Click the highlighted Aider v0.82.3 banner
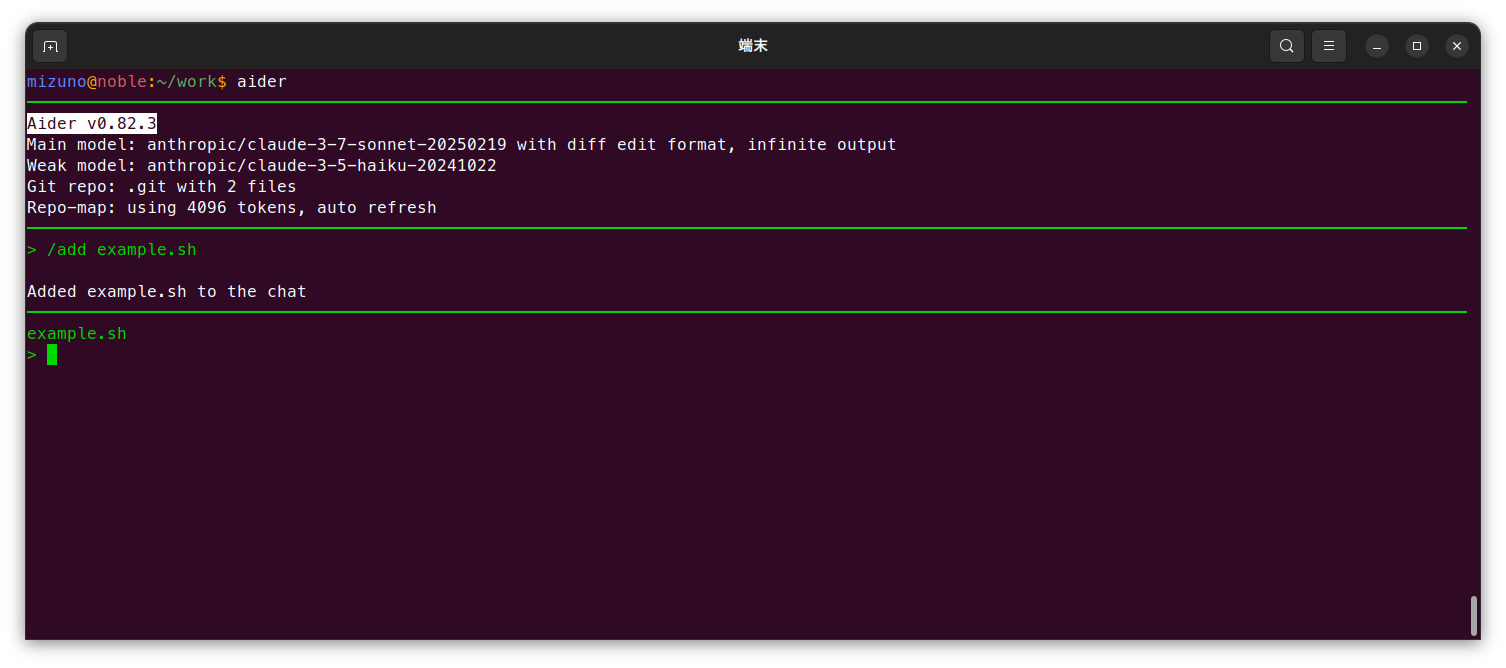Image resolution: width=1506 pixels, height=668 pixels. coord(92,124)
